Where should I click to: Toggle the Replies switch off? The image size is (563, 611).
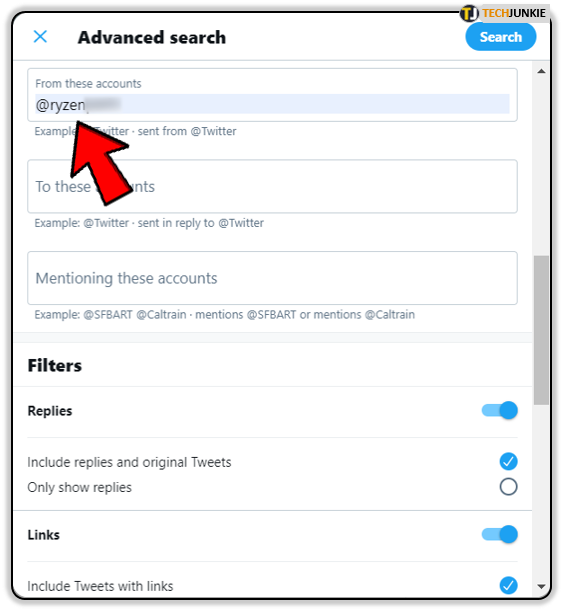point(500,410)
